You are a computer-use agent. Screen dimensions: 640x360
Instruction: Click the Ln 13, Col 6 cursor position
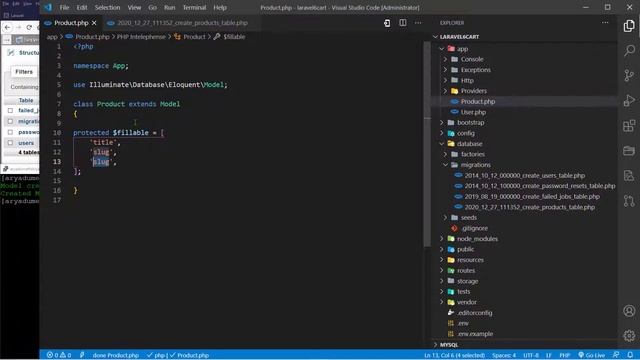(454, 355)
